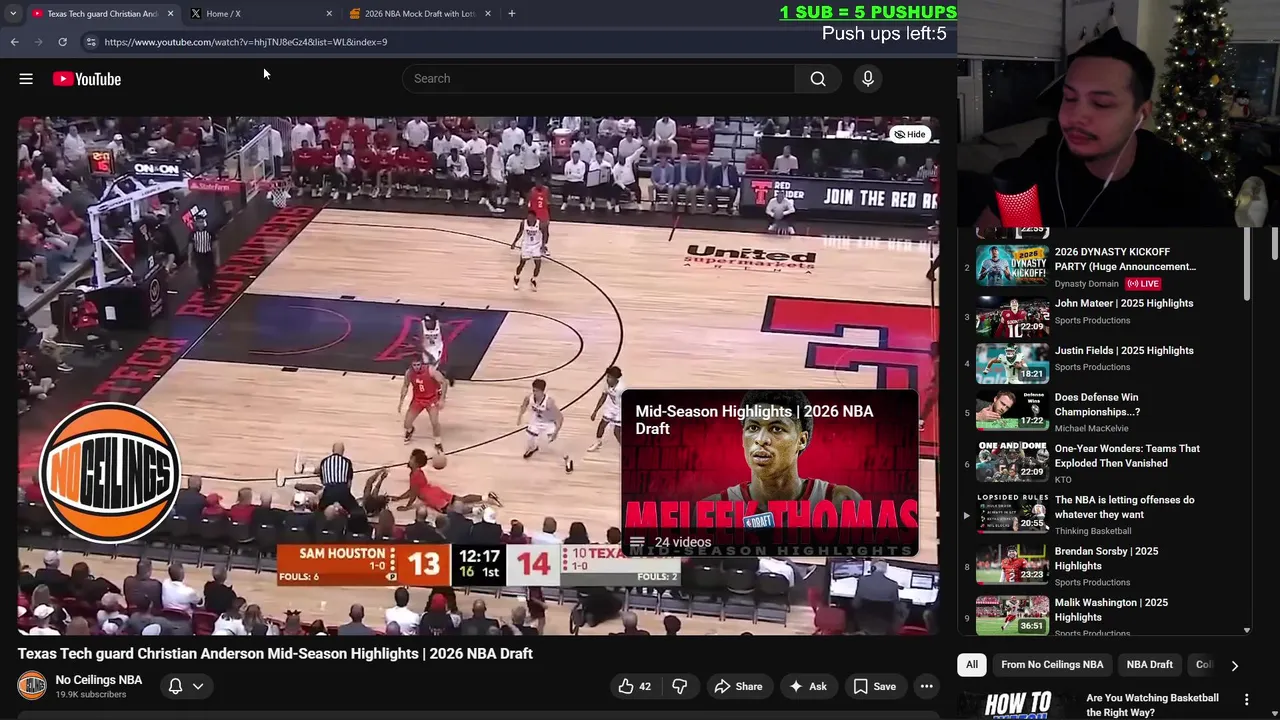Click the Thinking Basketball channel name
Image resolution: width=1280 pixels, height=720 pixels.
pyautogui.click(x=1093, y=531)
